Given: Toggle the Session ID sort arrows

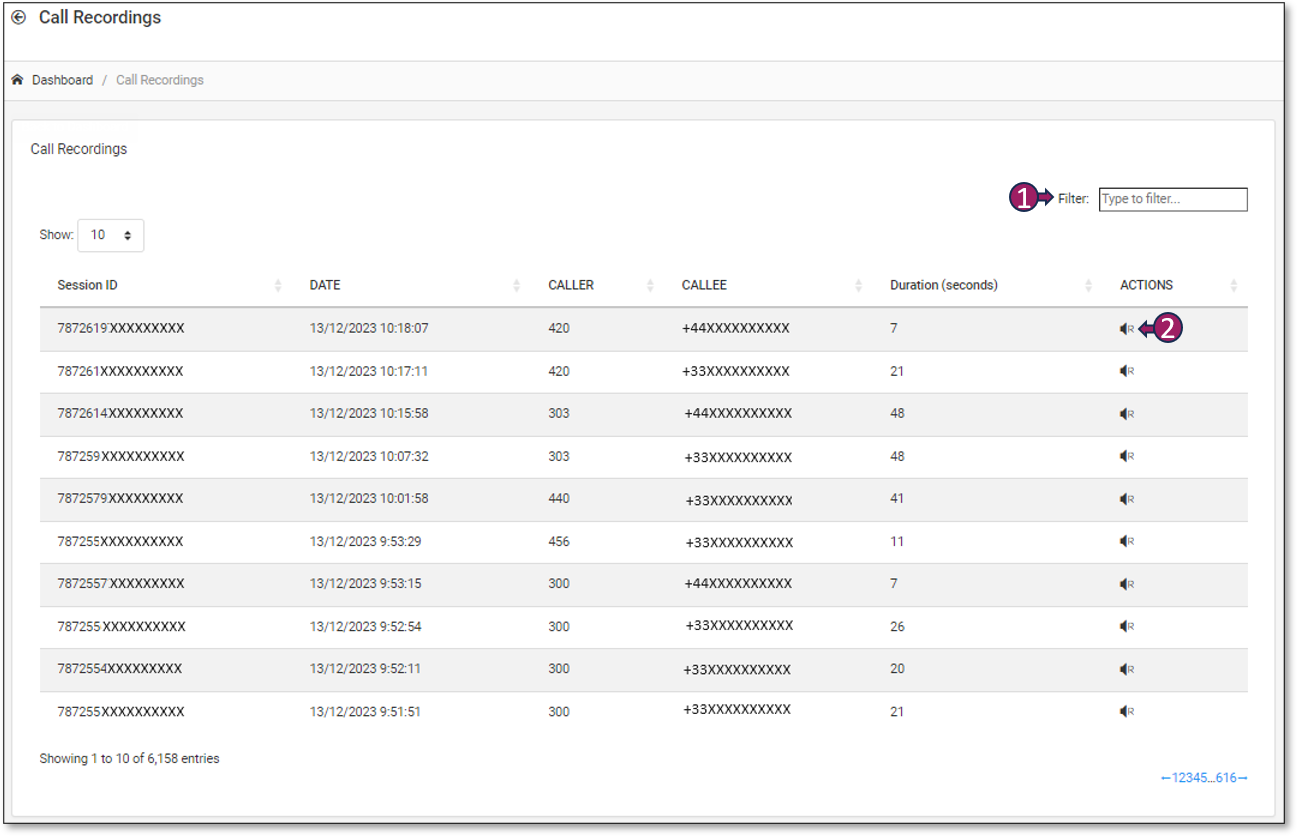Looking at the screenshot, I should [x=277, y=285].
